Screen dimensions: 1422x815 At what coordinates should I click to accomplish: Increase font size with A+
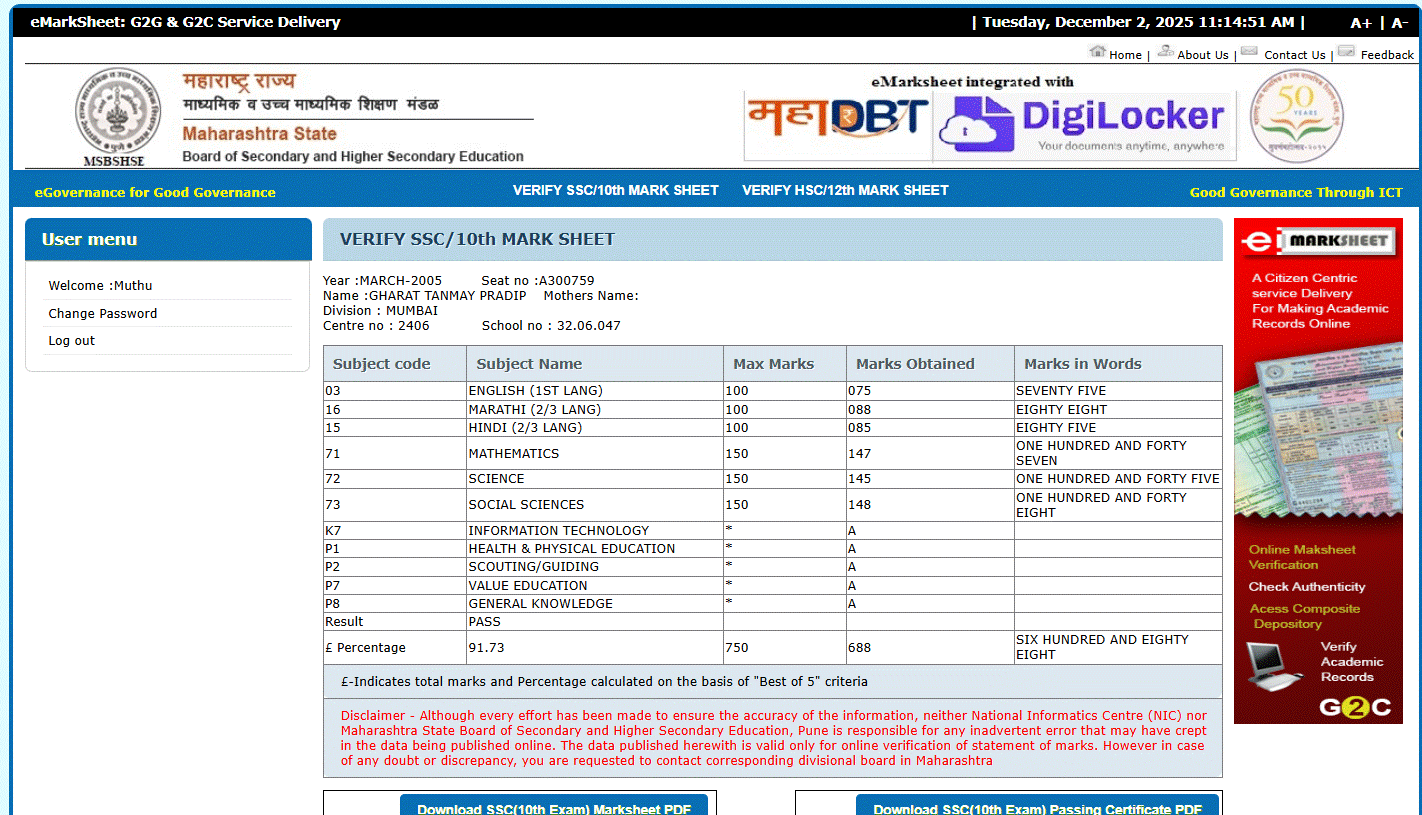coord(1361,23)
